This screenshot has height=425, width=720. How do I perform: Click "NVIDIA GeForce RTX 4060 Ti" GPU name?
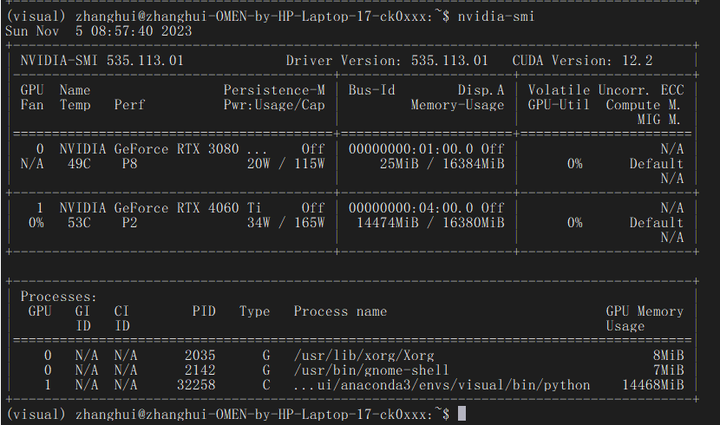pos(160,208)
